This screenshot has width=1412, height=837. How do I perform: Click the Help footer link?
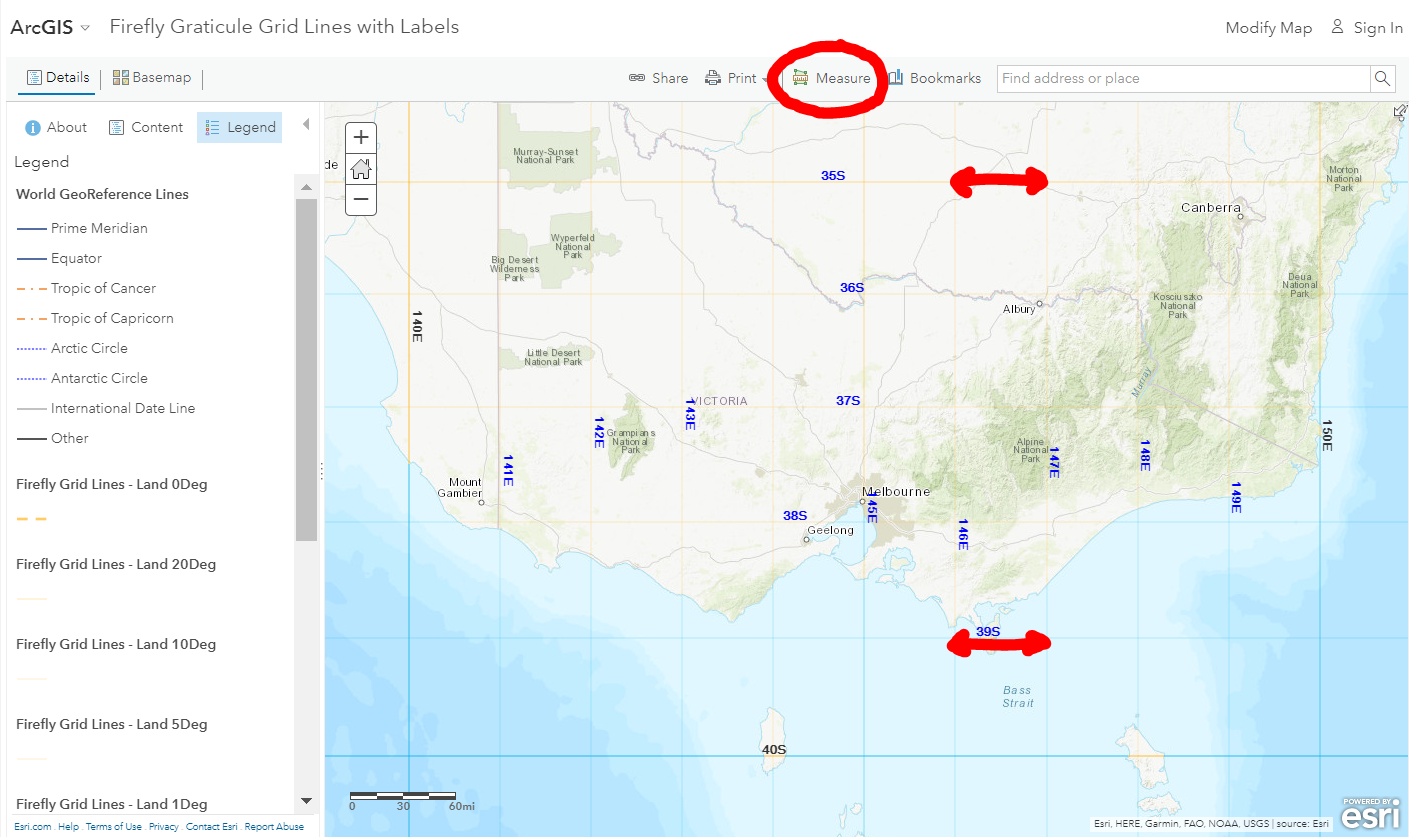coord(68,827)
